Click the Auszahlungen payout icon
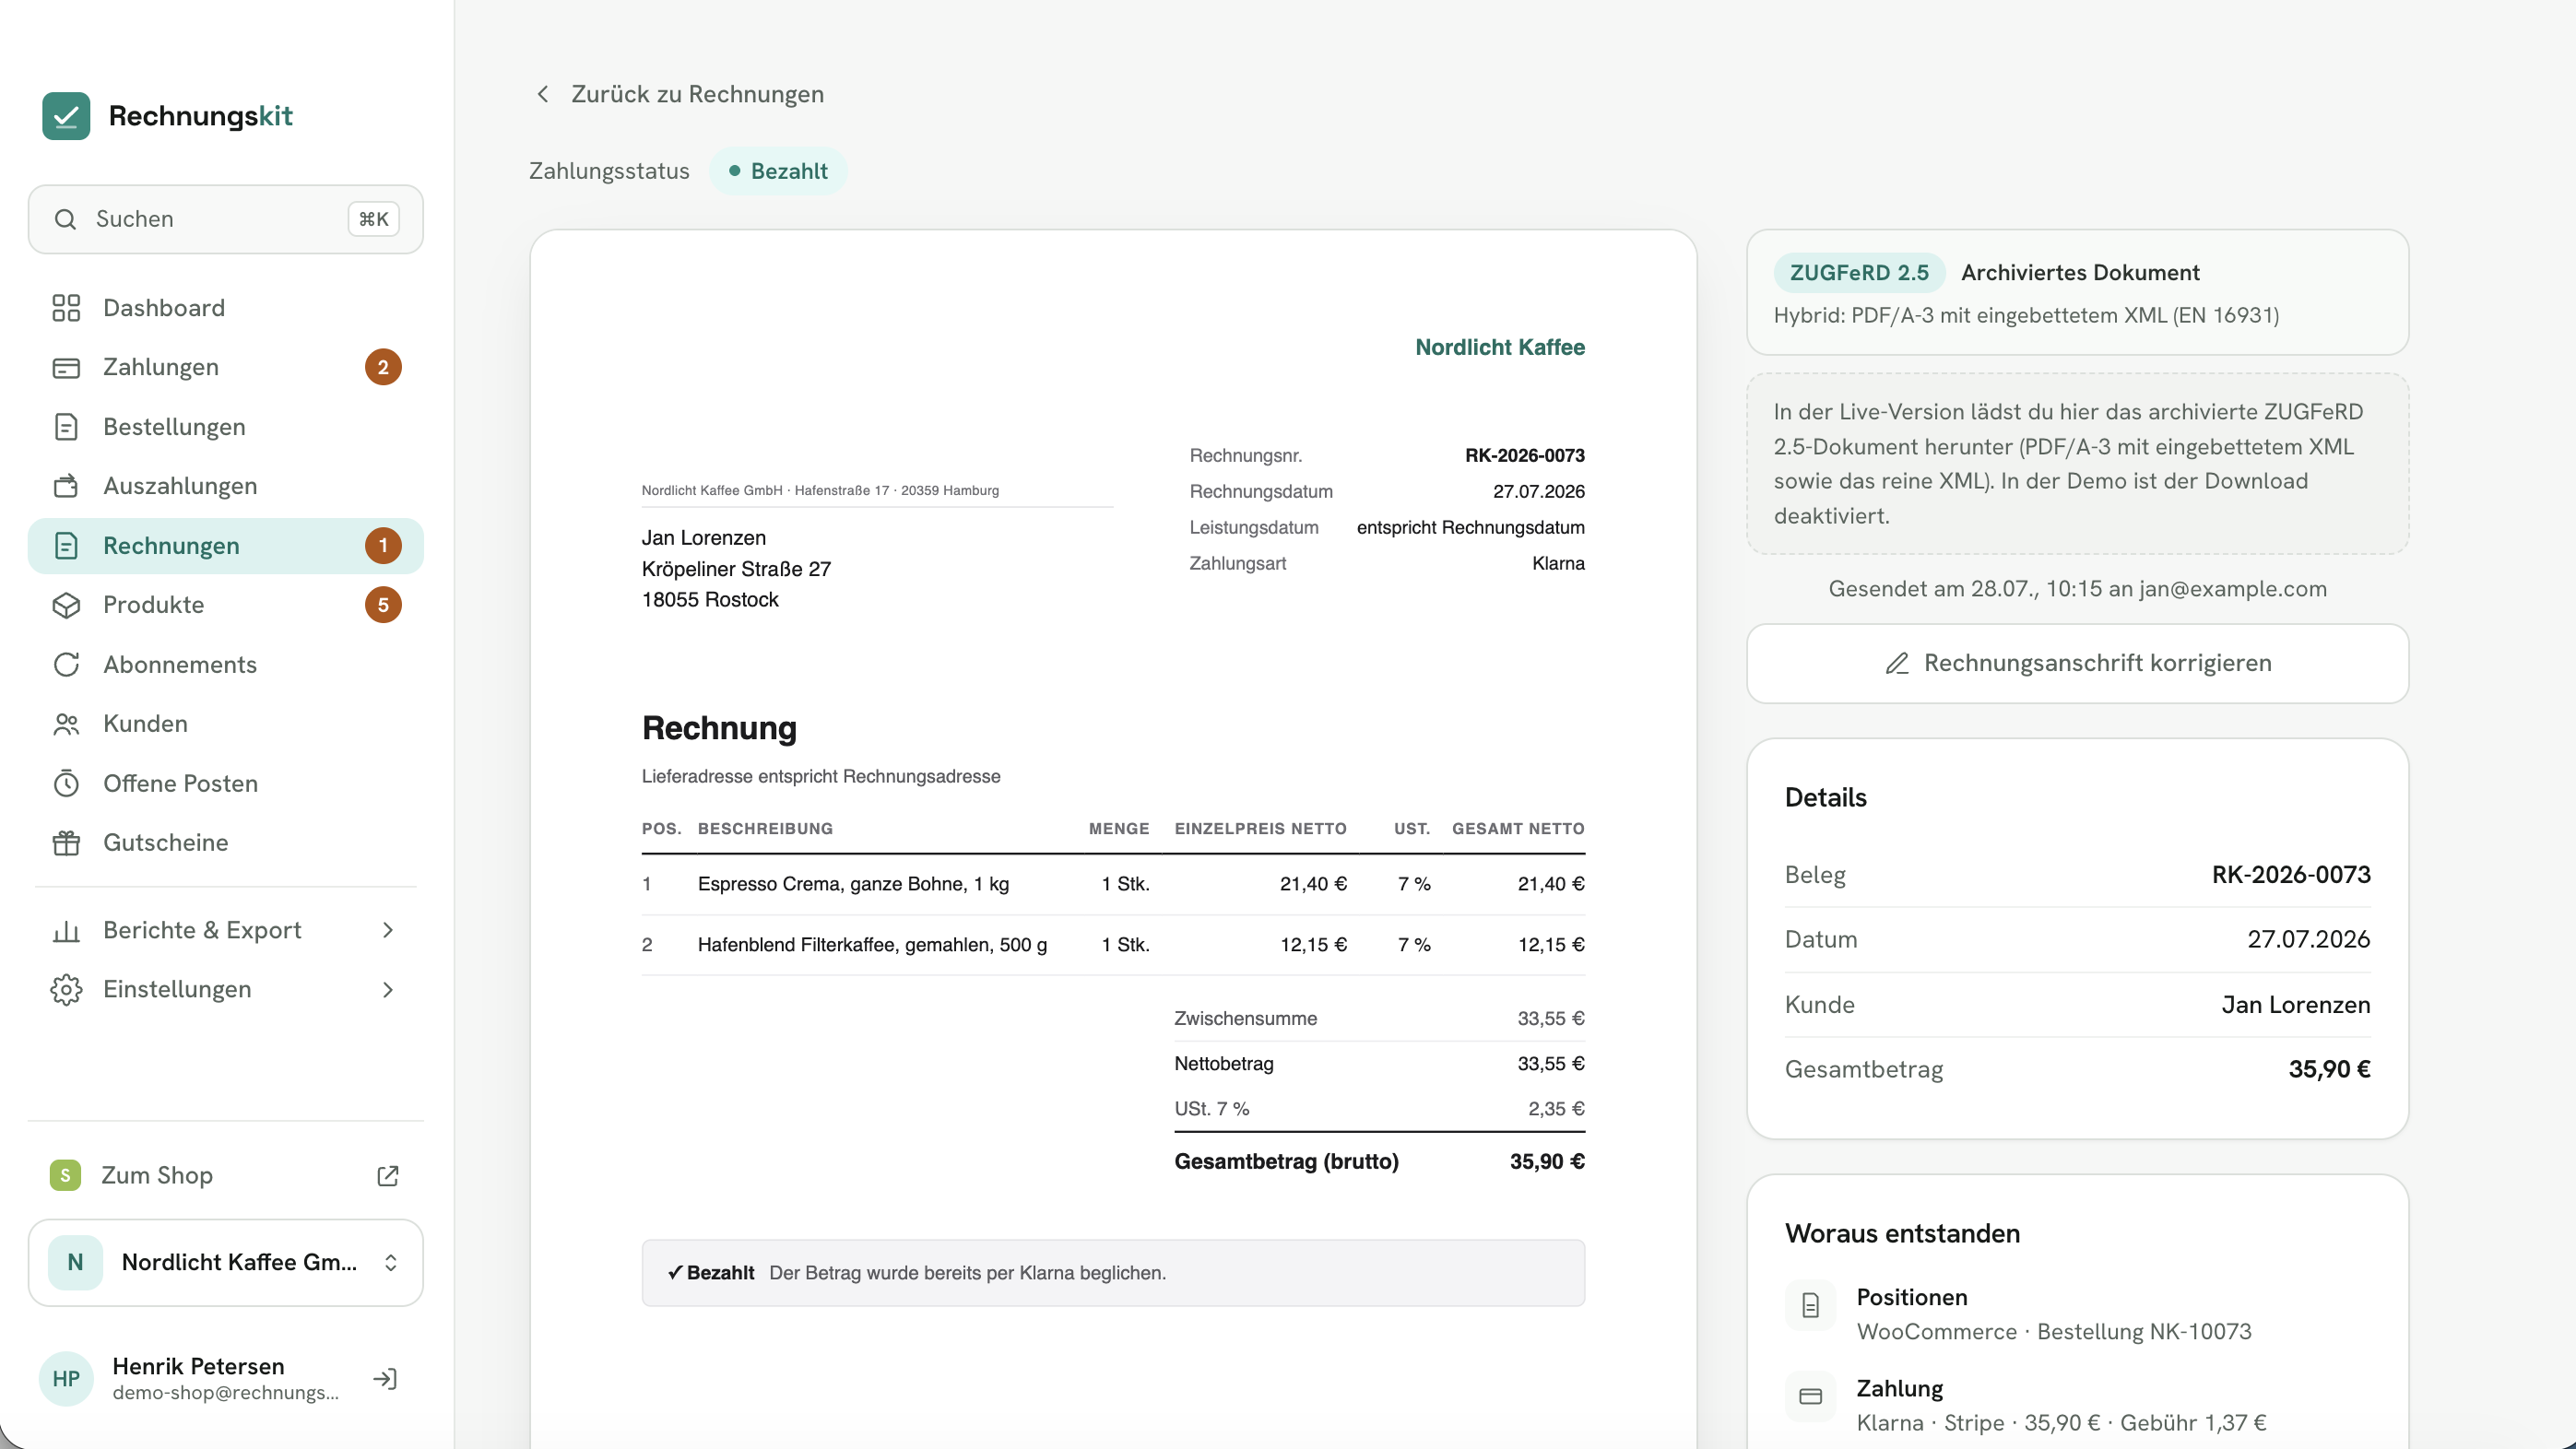 point(66,486)
